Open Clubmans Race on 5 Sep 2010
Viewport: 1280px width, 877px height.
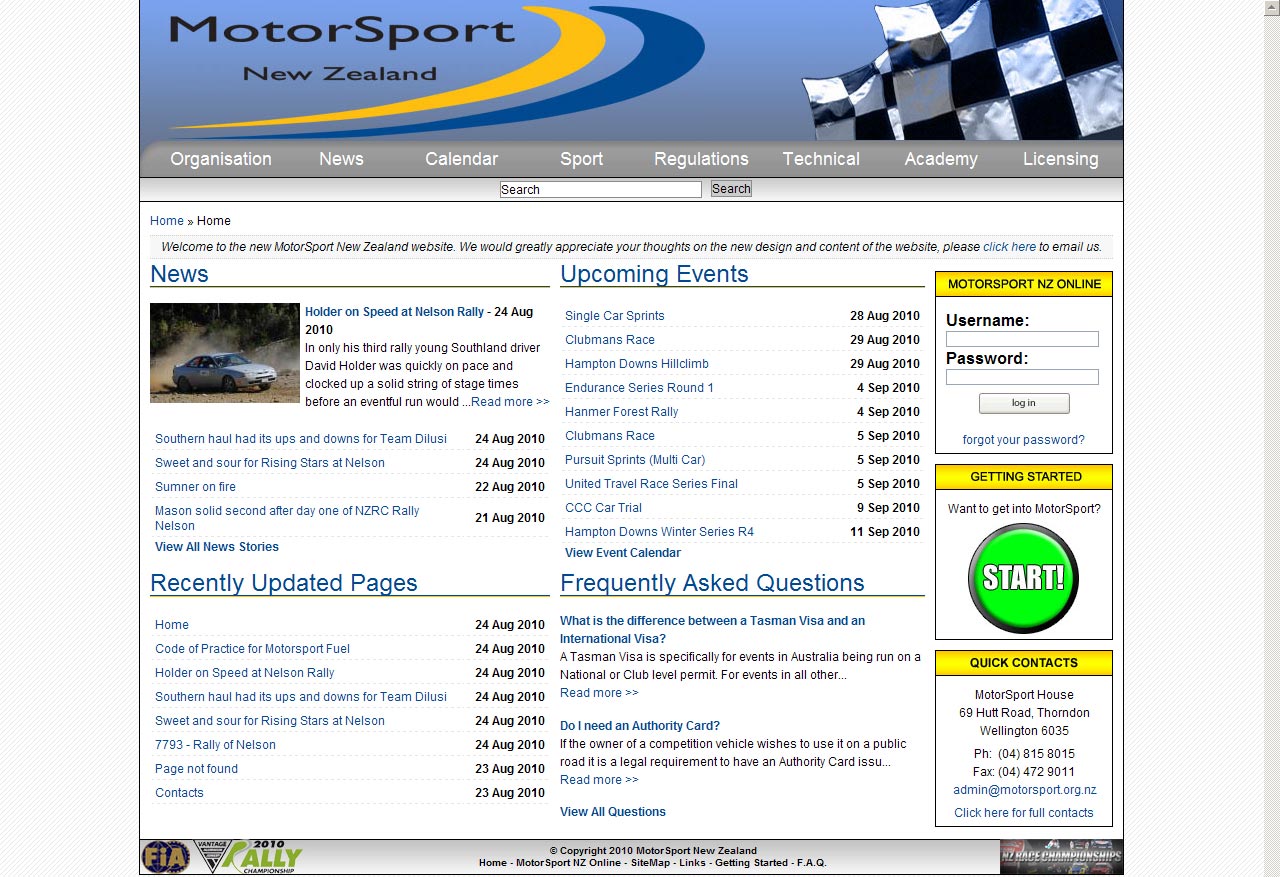point(610,436)
